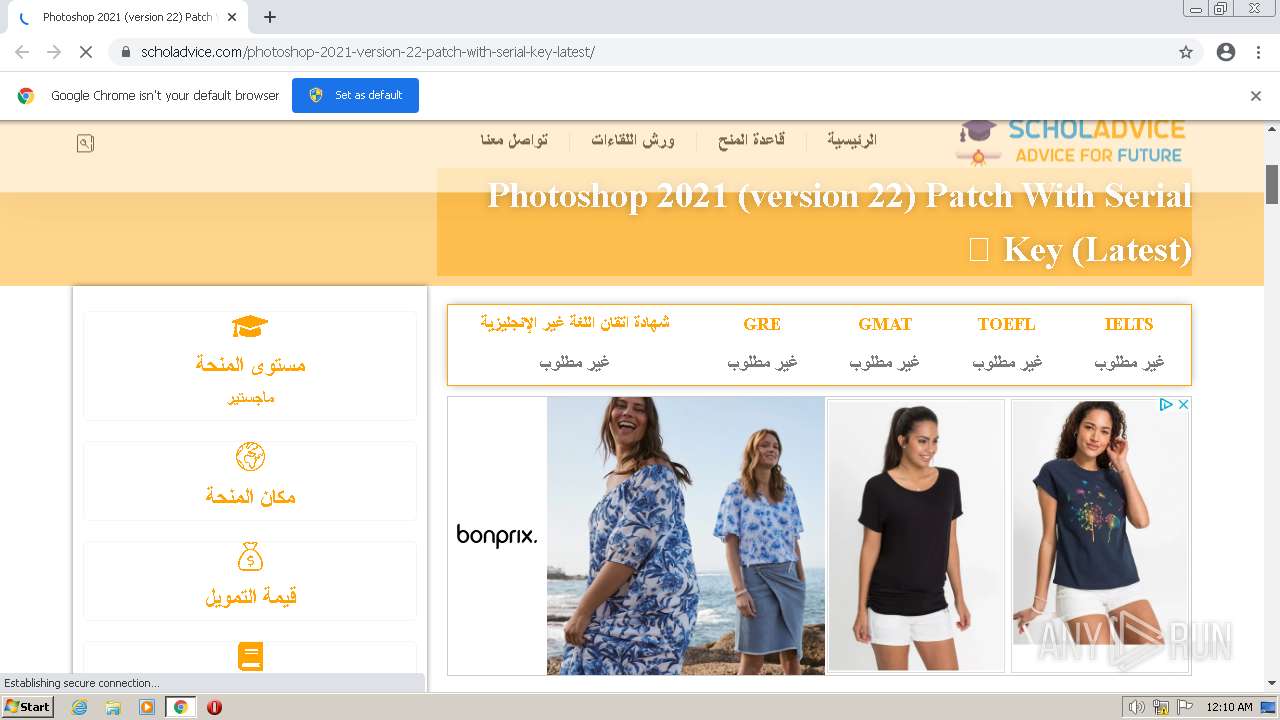The height and width of the screenshot is (720, 1280).
Task: Click the Set as default button
Action: coord(355,95)
